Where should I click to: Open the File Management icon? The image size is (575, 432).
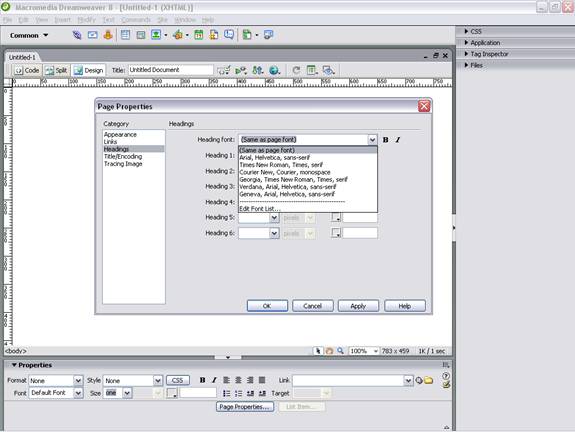click(x=258, y=70)
